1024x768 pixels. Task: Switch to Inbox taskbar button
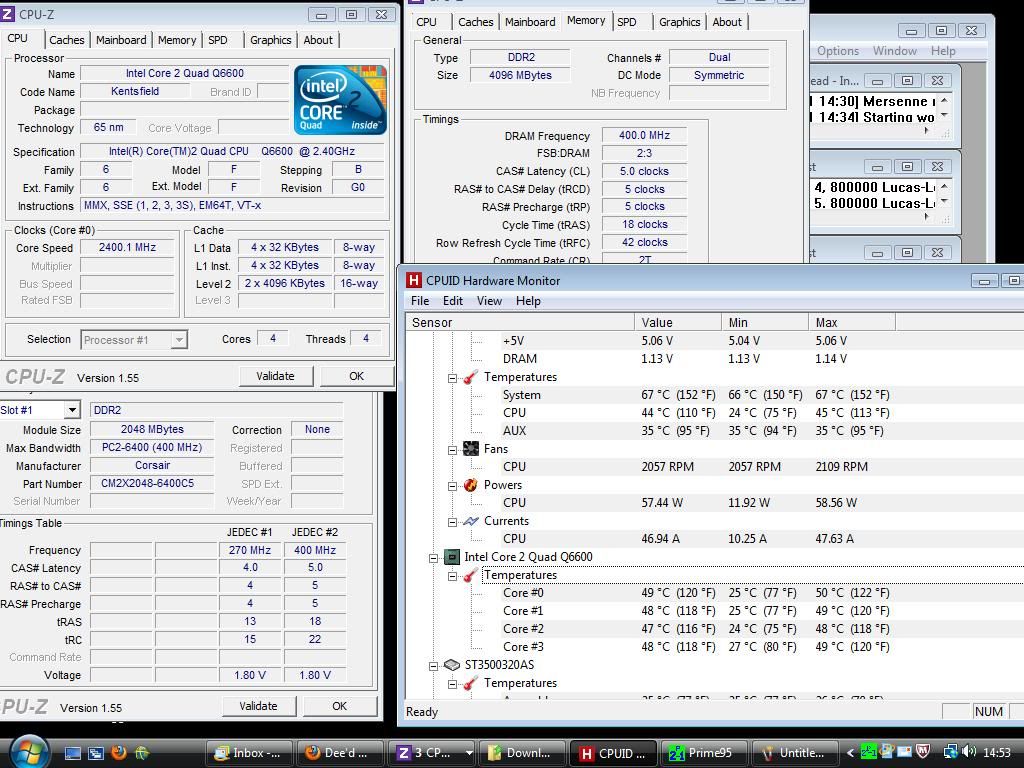(249, 753)
